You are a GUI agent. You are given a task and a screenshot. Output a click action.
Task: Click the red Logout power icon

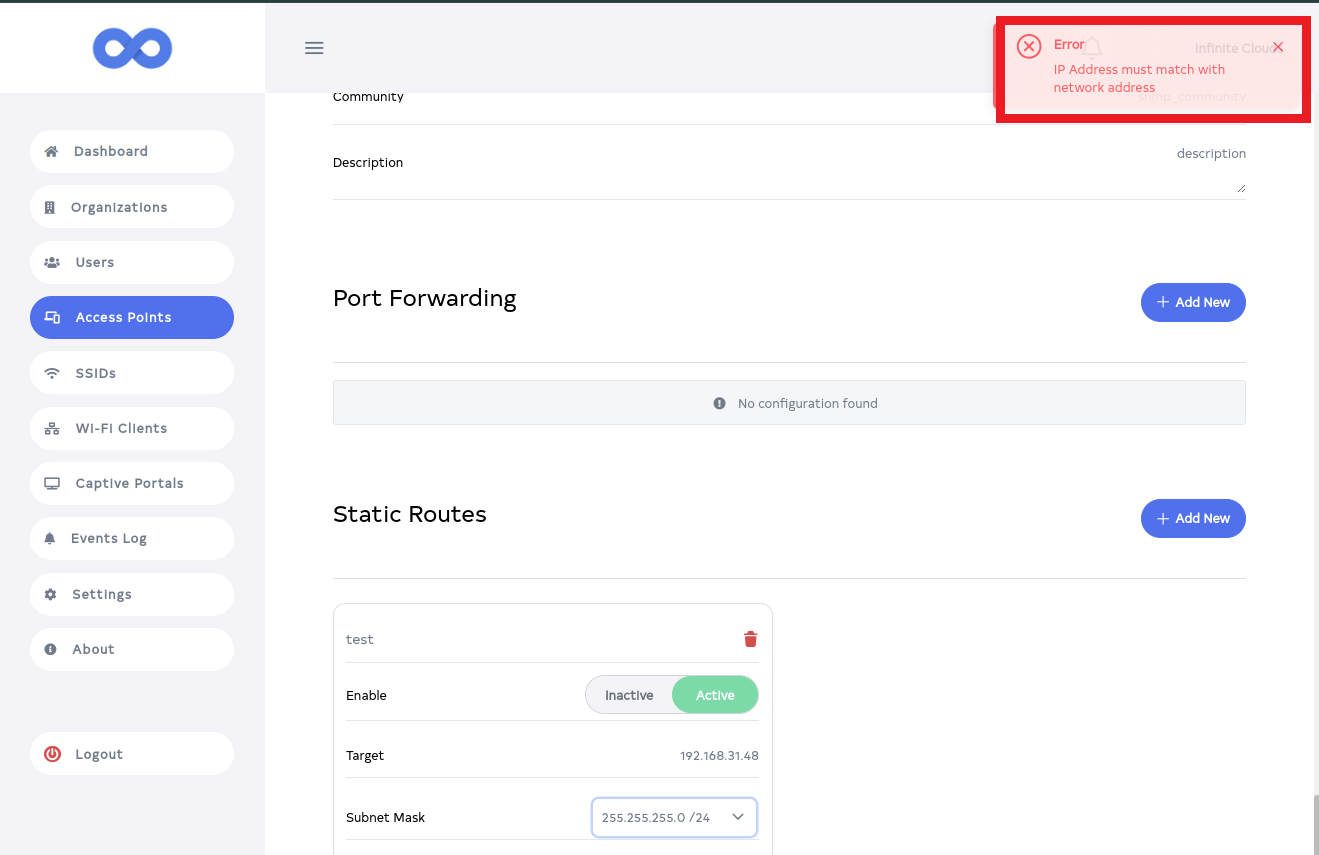[52, 754]
